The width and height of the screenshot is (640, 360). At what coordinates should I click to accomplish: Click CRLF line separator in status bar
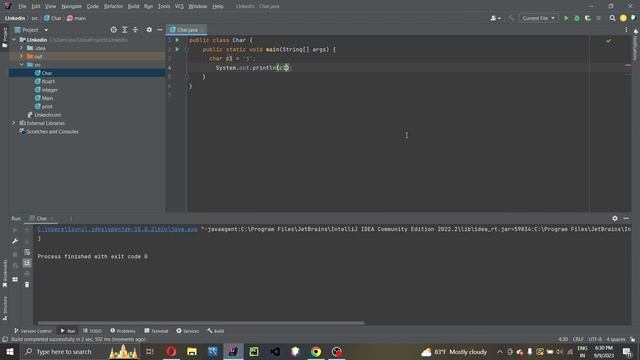coord(578,339)
